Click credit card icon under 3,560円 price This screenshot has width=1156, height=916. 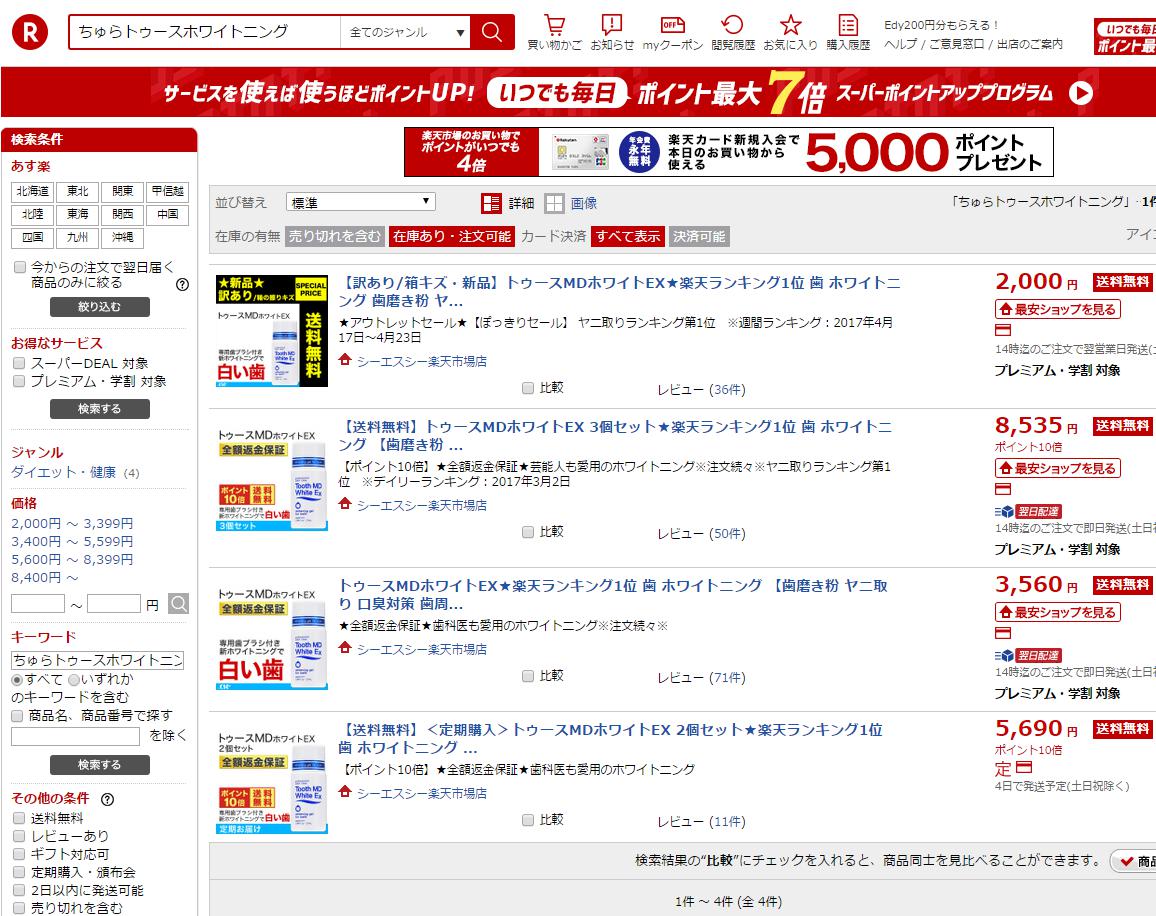coord(1003,633)
